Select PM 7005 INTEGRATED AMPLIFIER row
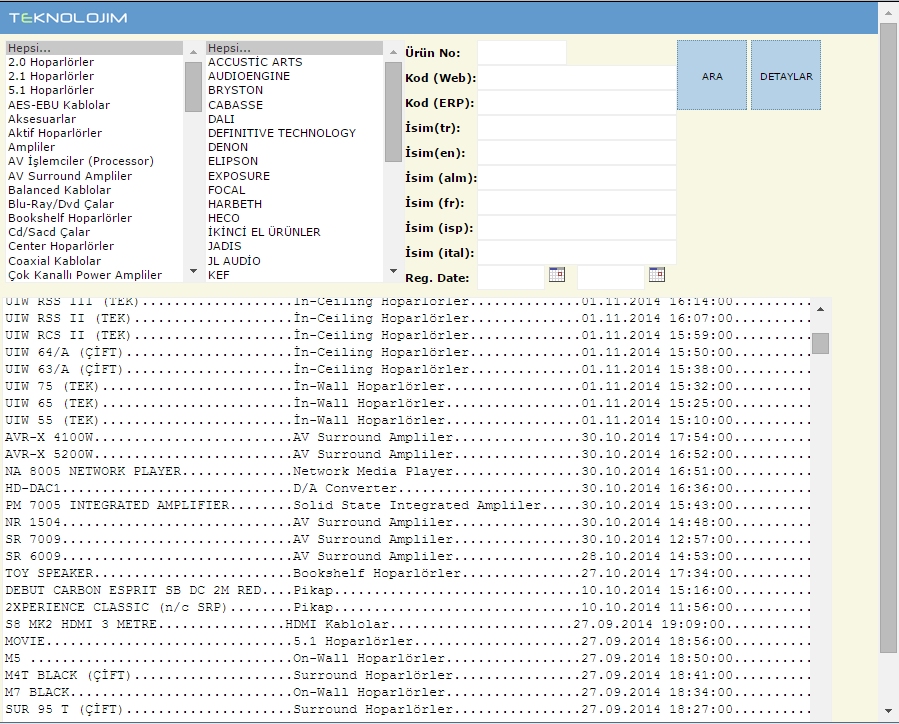Viewport: 899px width, 724px height. (407, 505)
